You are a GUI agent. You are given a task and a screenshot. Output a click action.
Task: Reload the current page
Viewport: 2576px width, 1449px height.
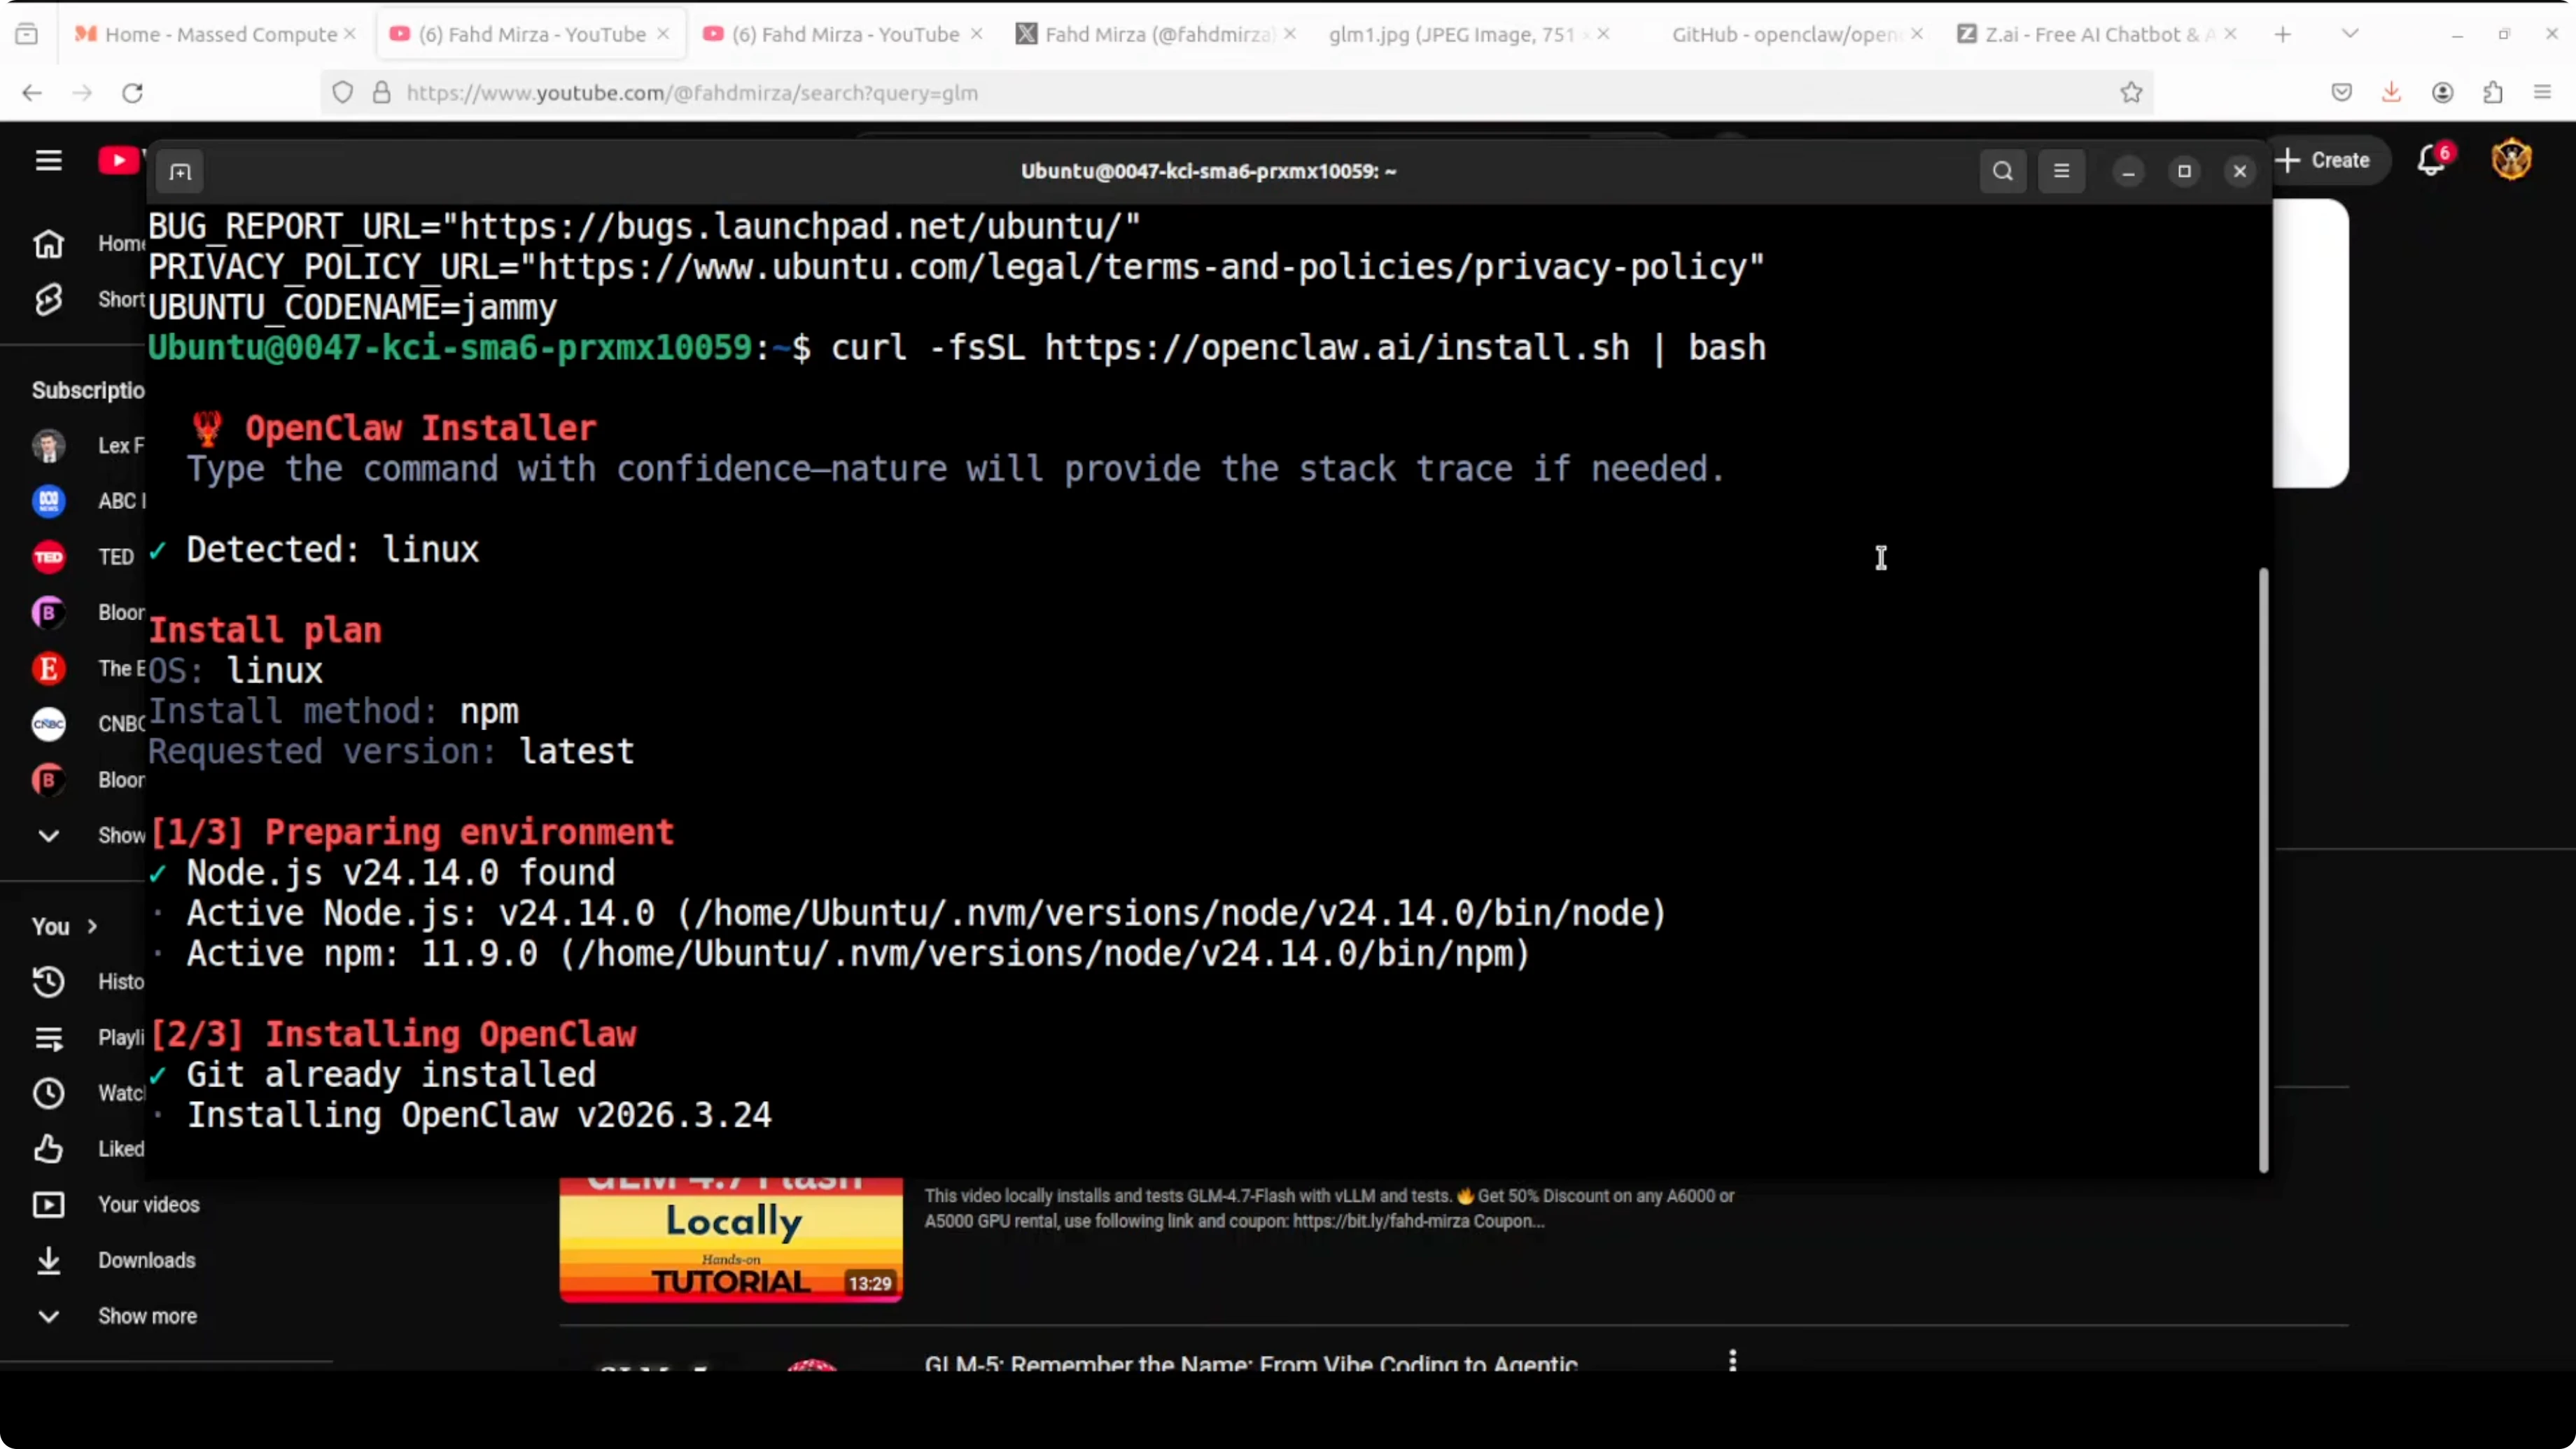click(x=132, y=92)
